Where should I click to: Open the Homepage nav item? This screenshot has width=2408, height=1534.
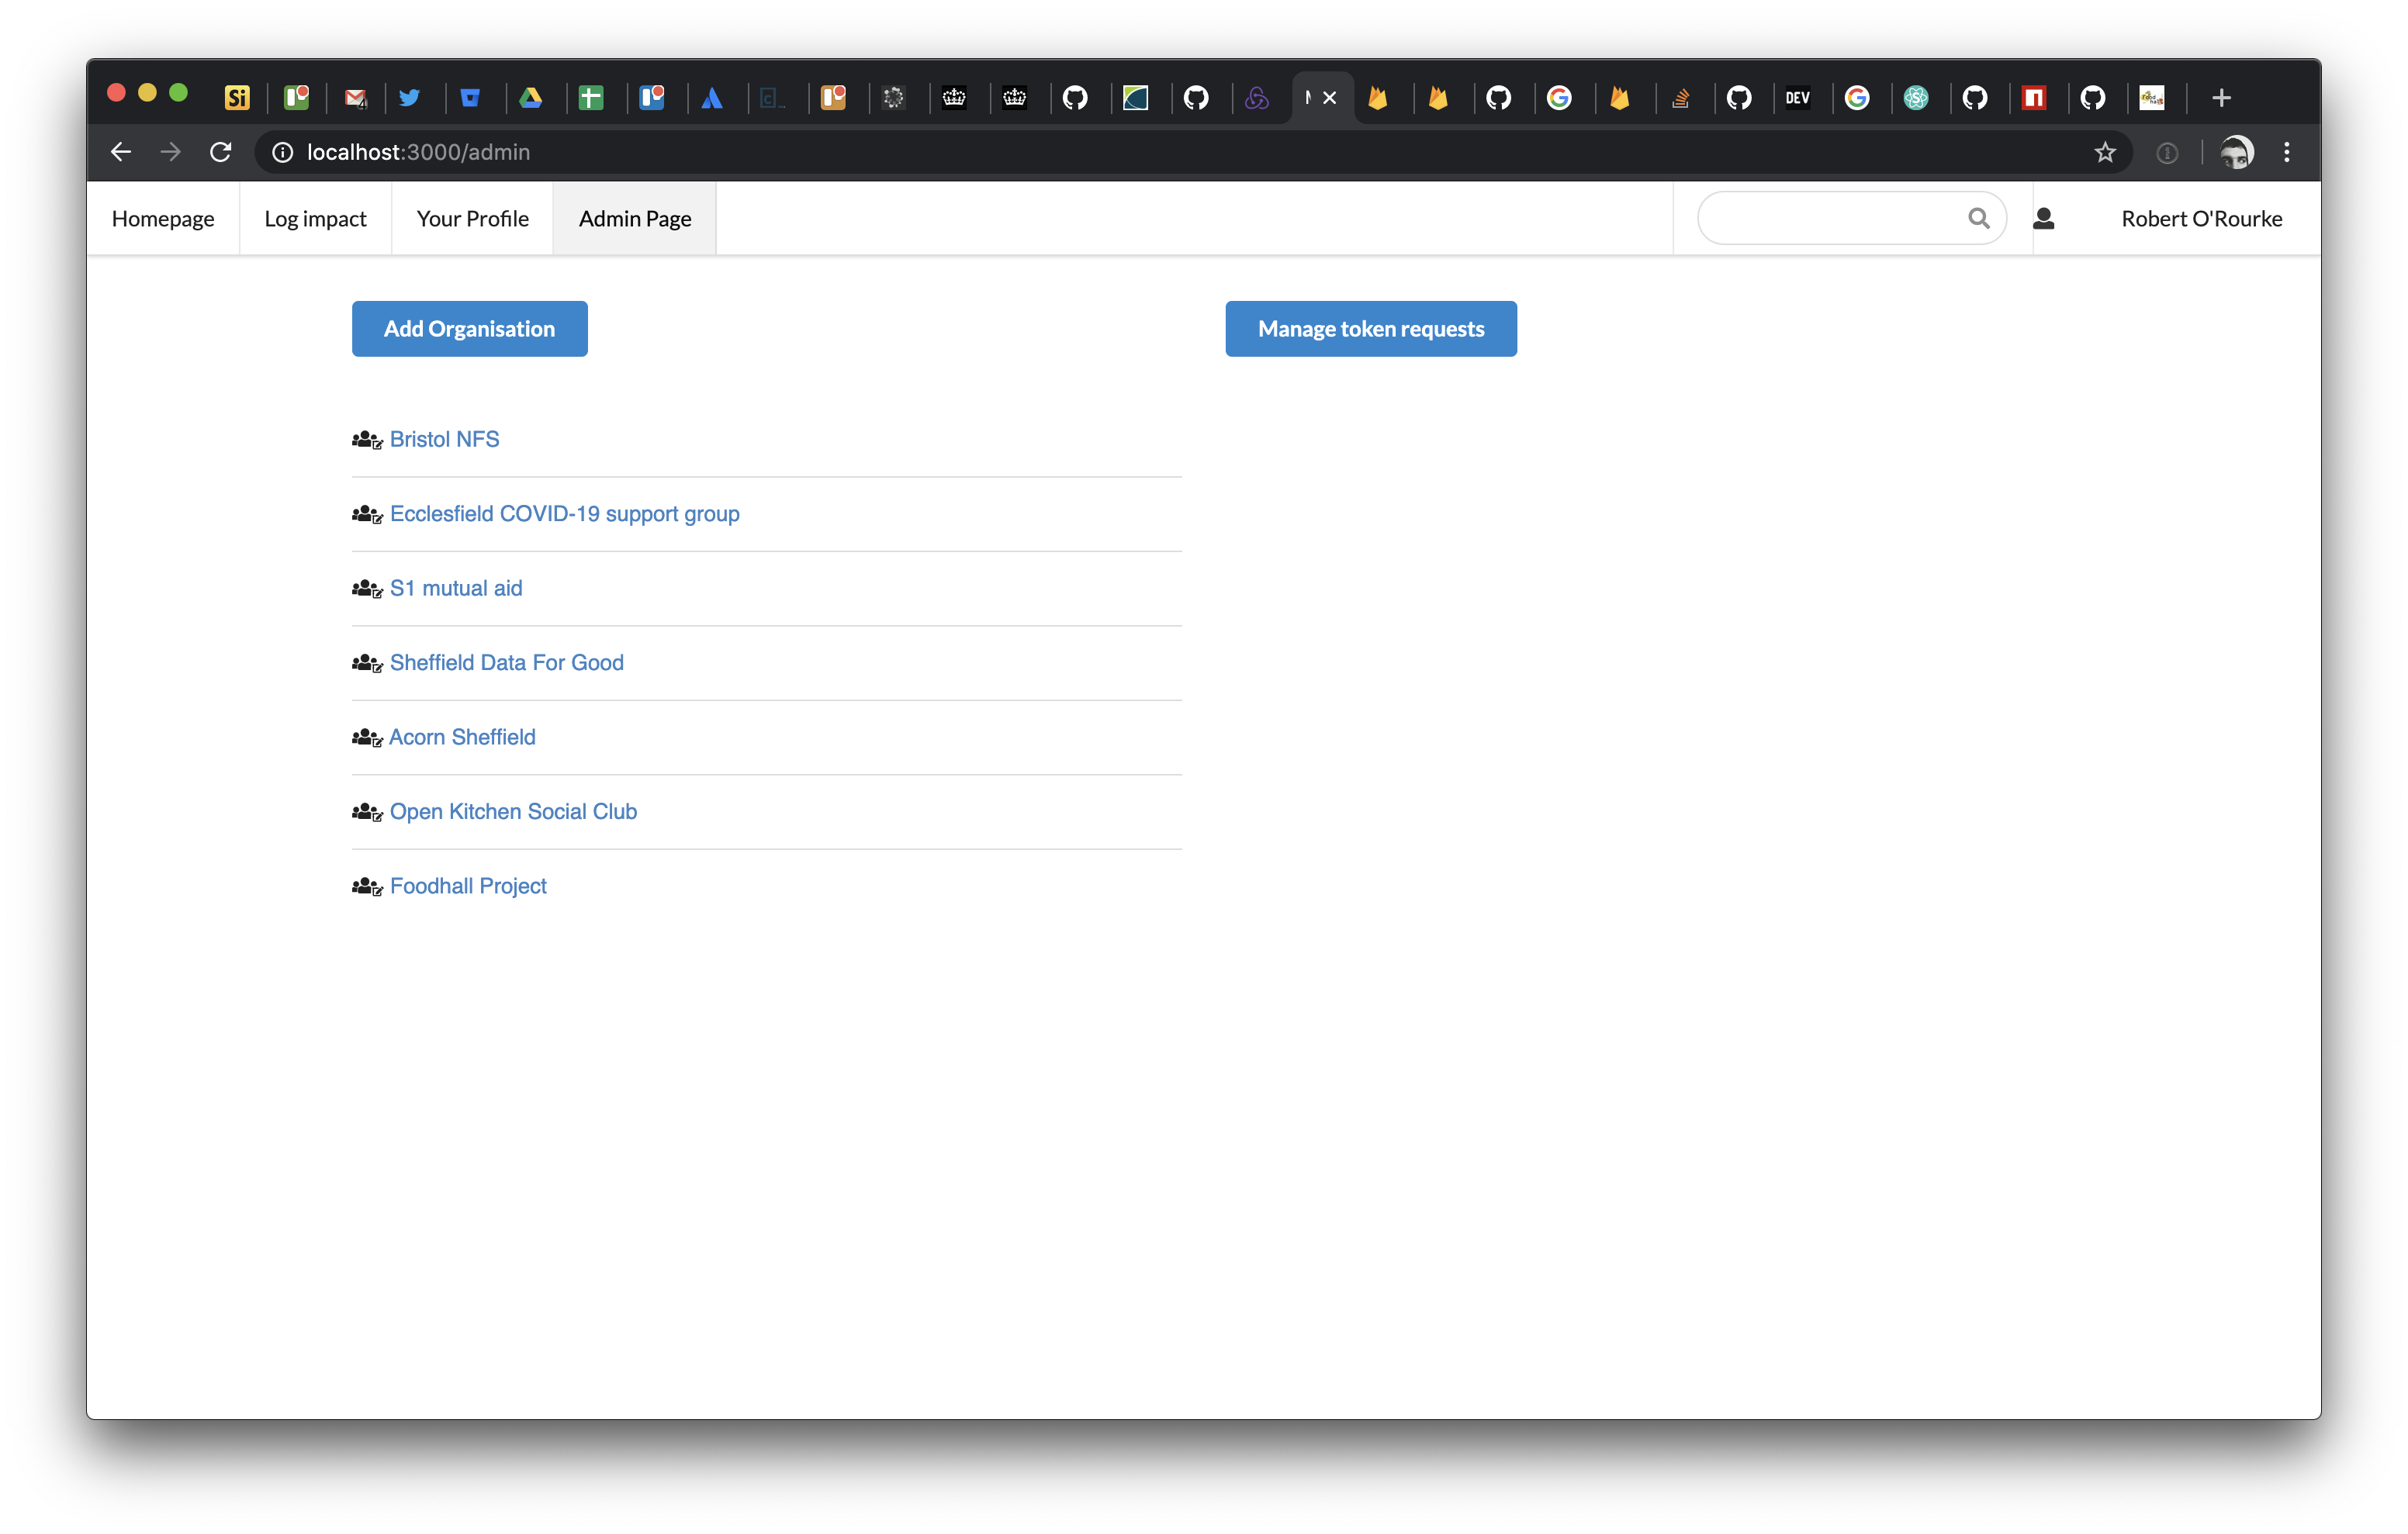coord(163,219)
